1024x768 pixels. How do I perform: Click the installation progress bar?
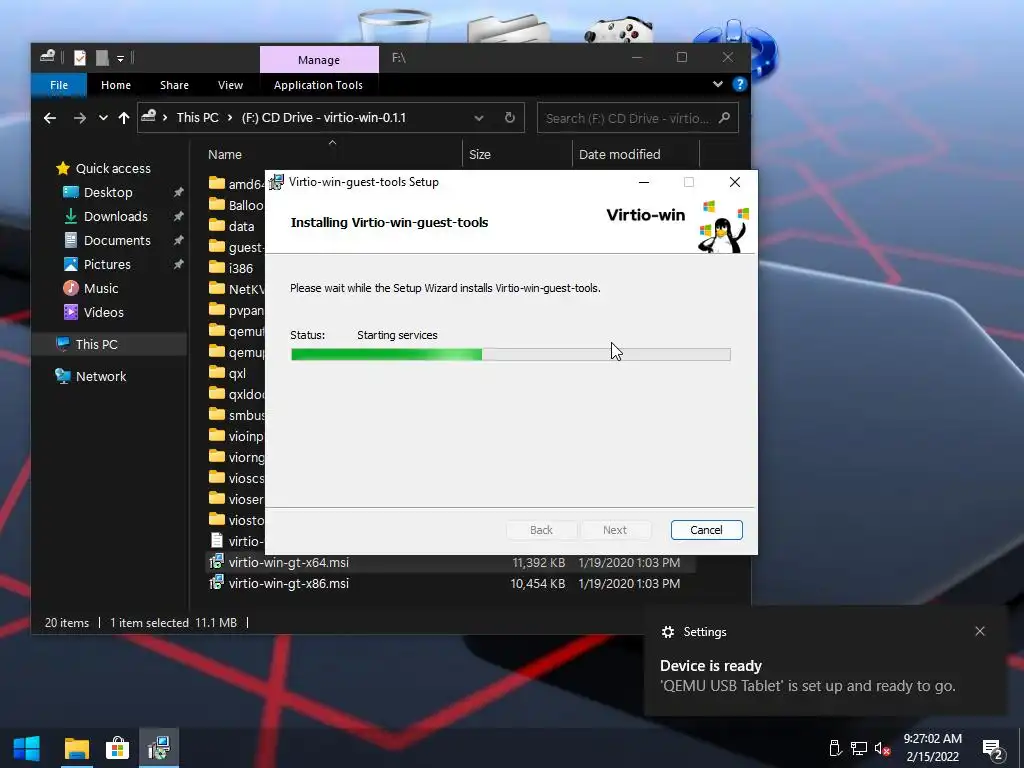click(x=511, y=355)
